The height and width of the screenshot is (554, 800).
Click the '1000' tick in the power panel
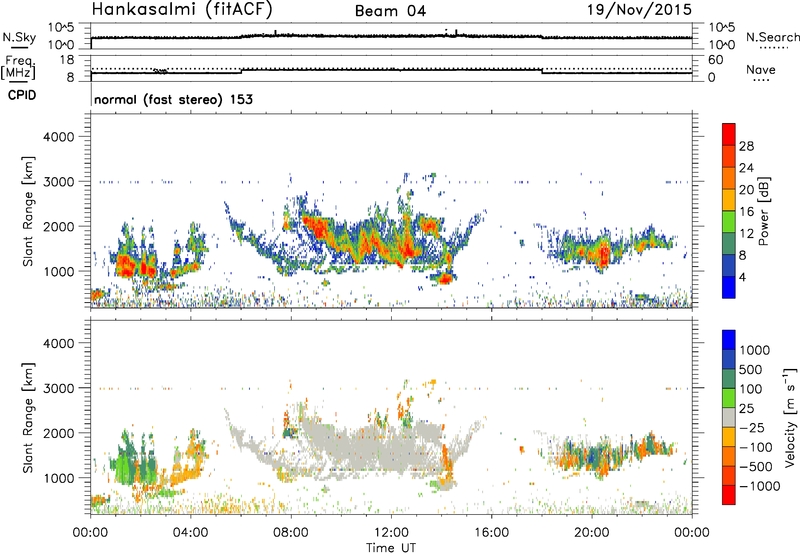58,271
